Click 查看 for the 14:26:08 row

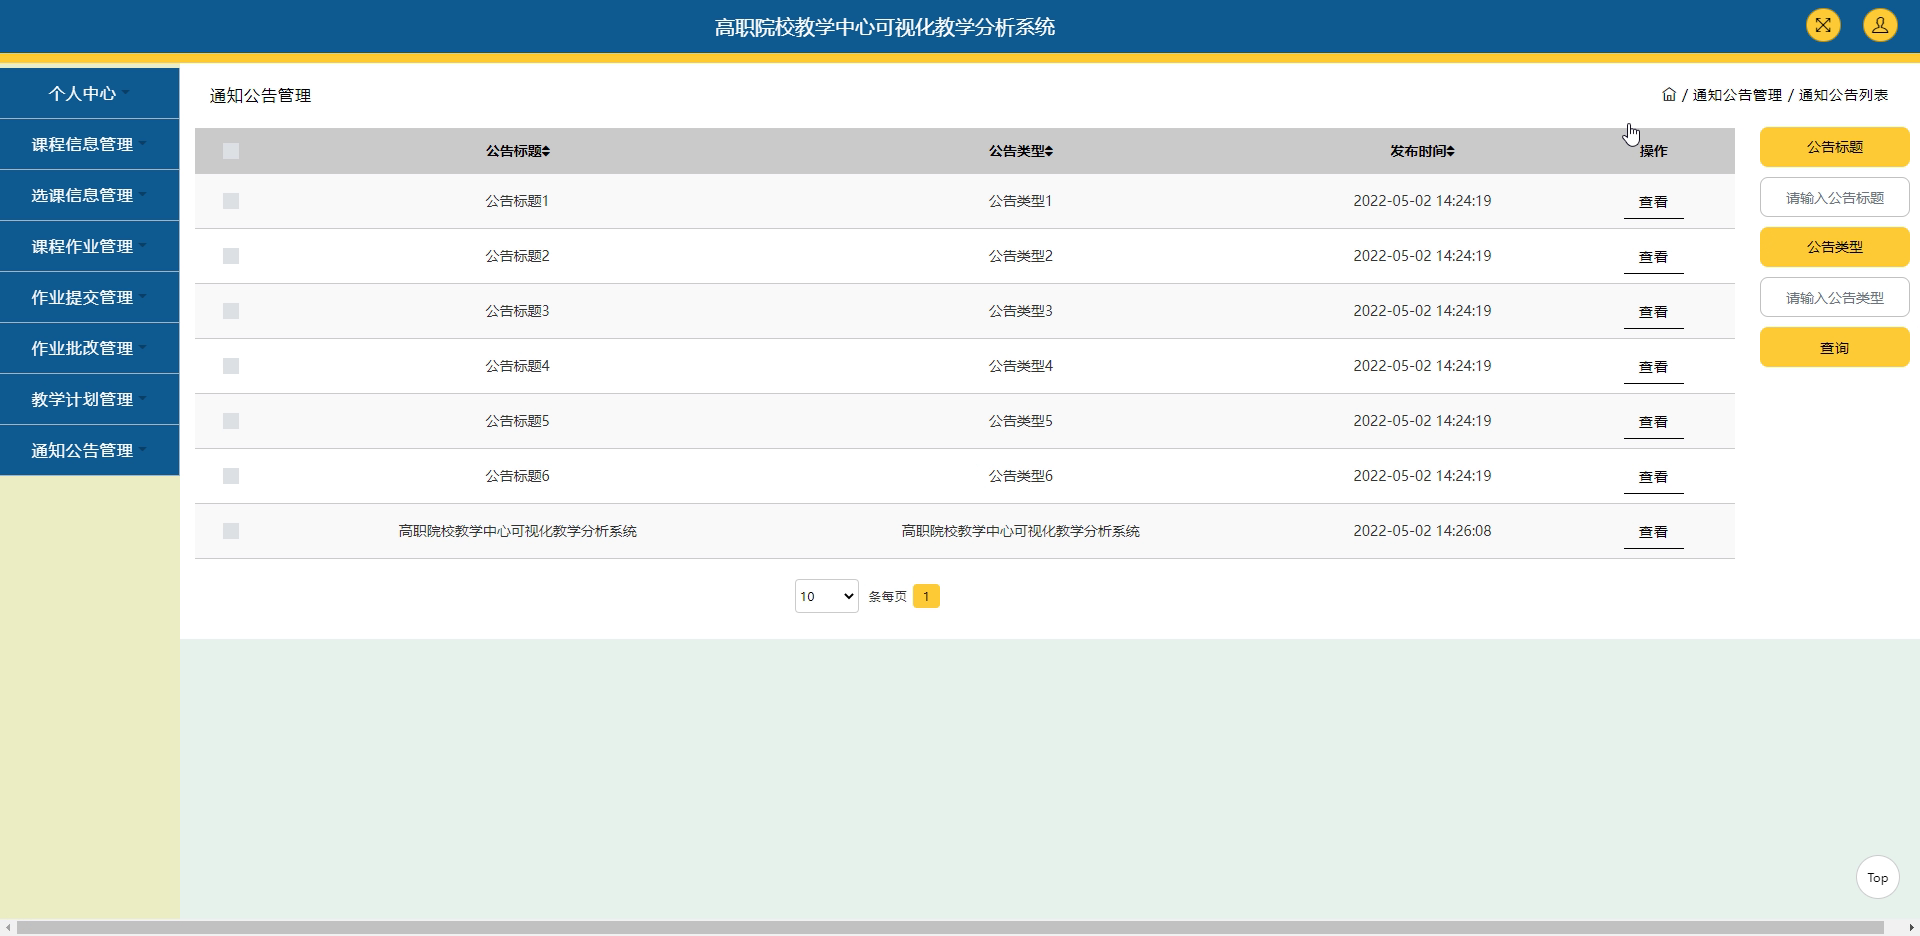(1653, 532)
